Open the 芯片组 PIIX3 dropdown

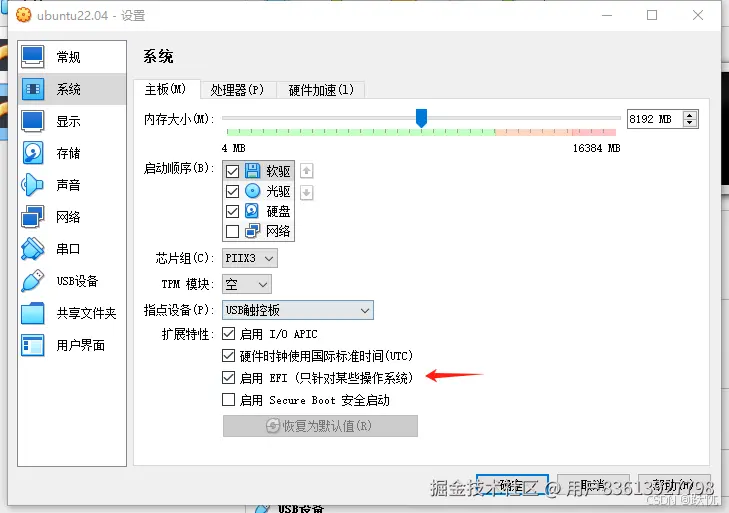click(250, 258)
